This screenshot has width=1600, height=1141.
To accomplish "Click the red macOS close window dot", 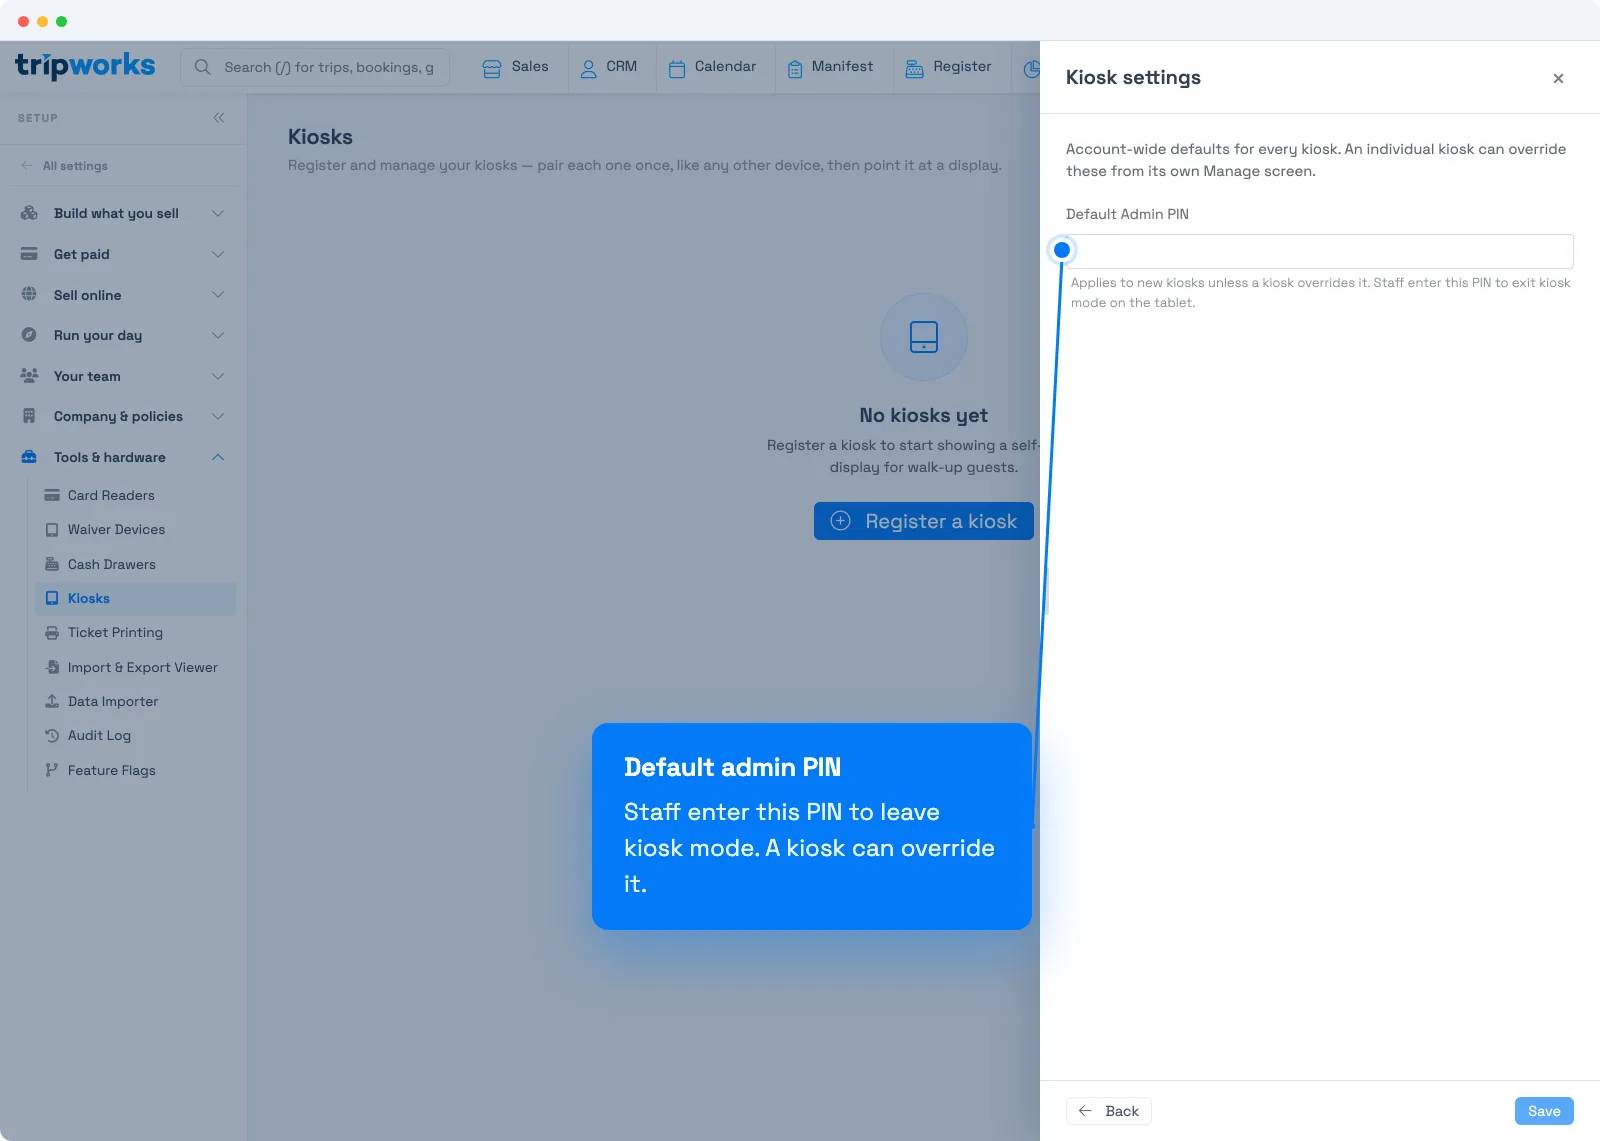I will coord(23,21).
